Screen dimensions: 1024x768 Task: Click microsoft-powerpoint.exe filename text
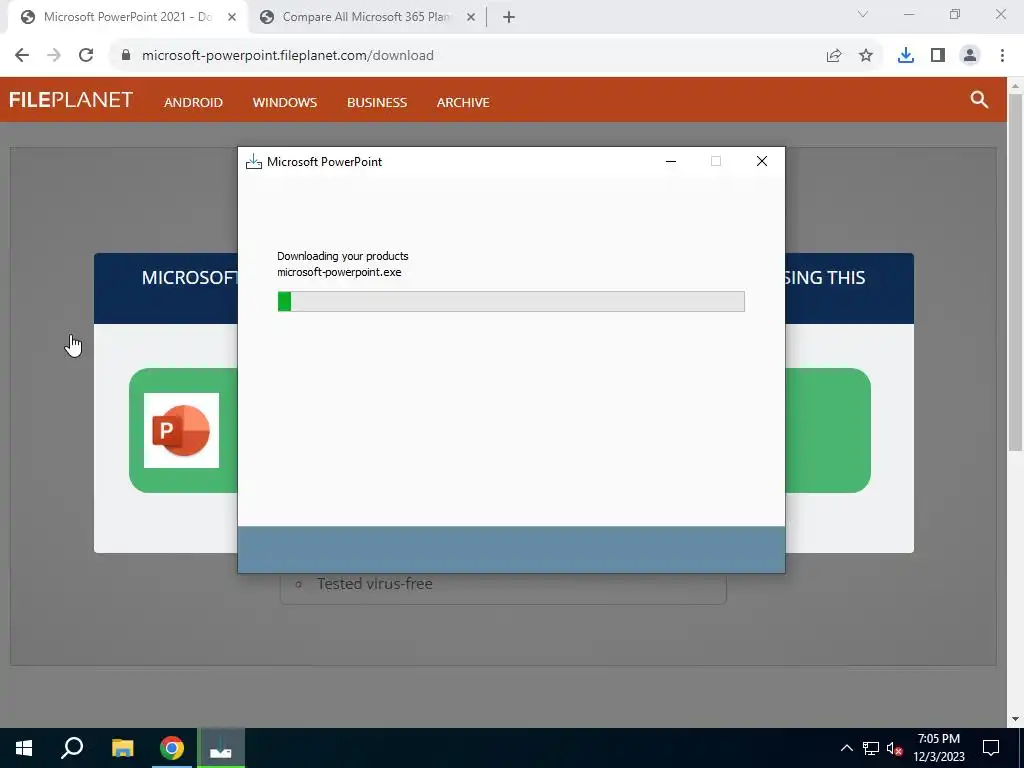339,272
